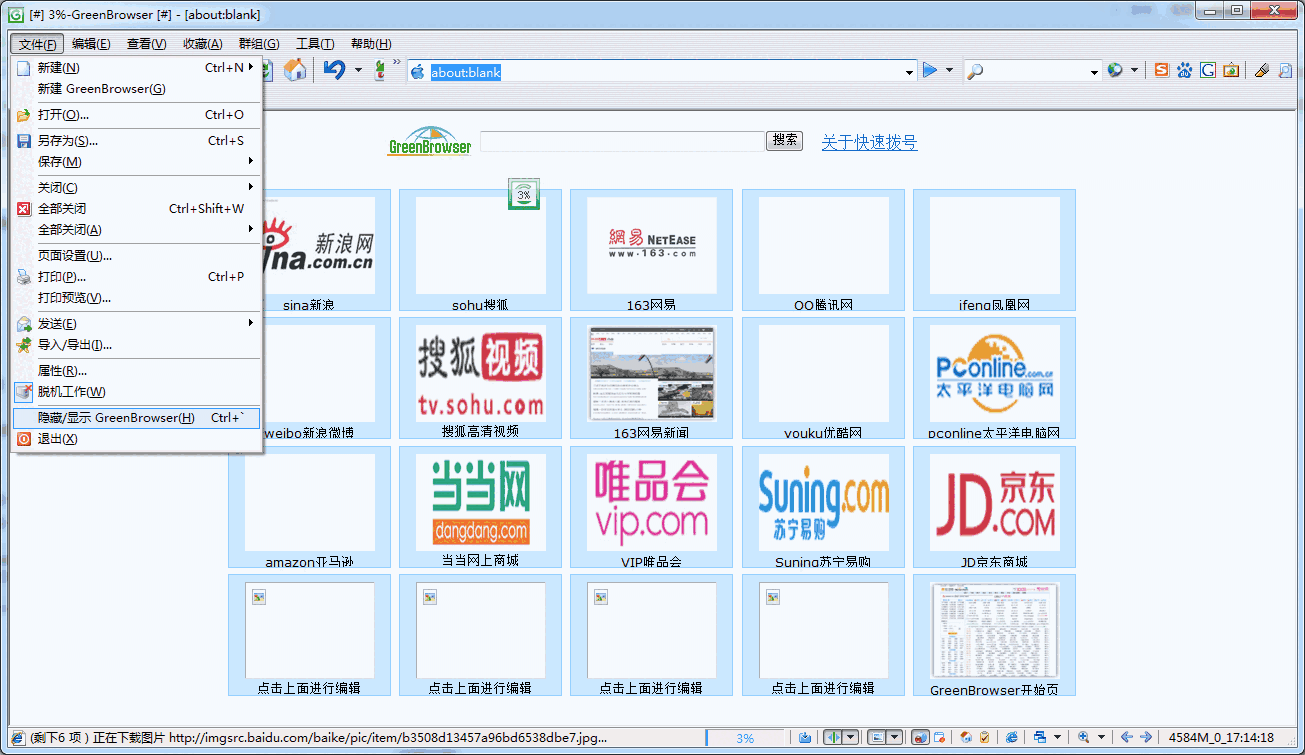Click the zoom magnifier icon in status bar
The image size is (1305, 755).
tap(1083, 738)
